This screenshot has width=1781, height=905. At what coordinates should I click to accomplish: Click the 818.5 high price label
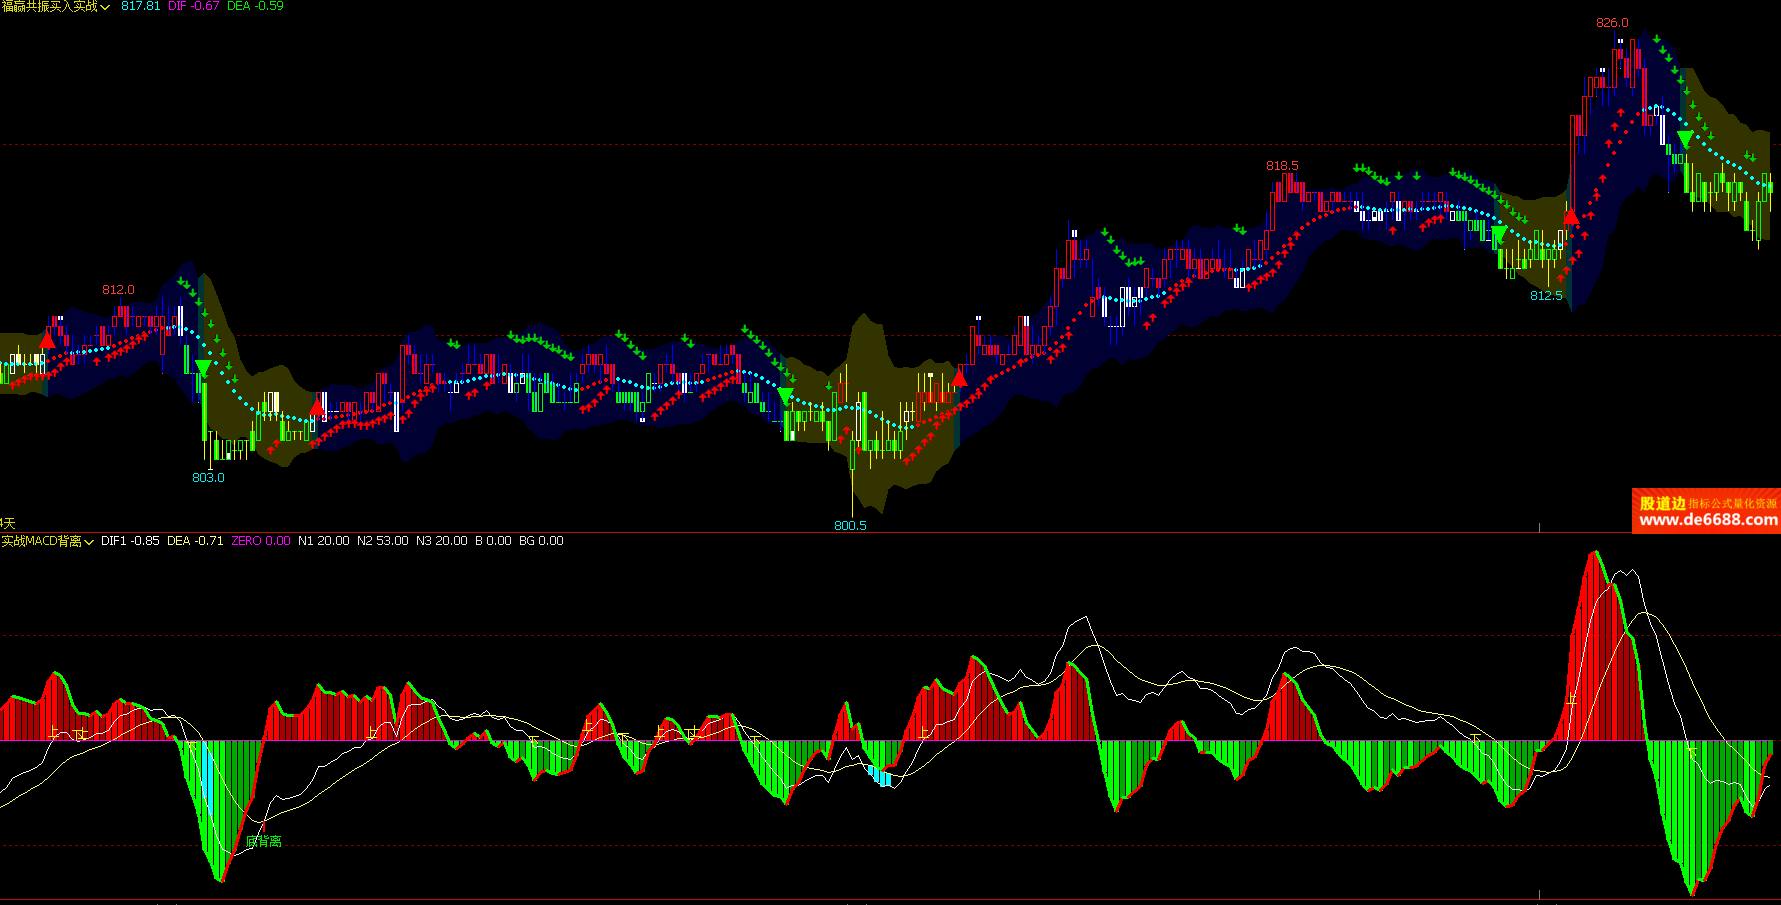(x=1282, y=166)
